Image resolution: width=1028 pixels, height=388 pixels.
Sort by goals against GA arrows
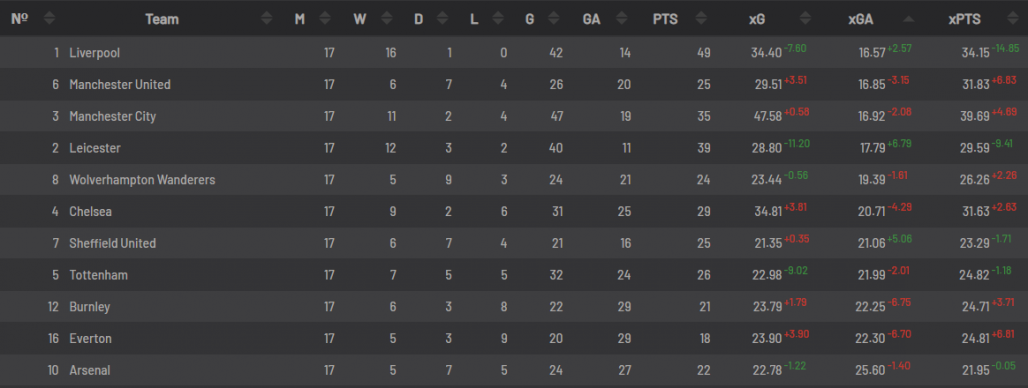coord(623,19)
